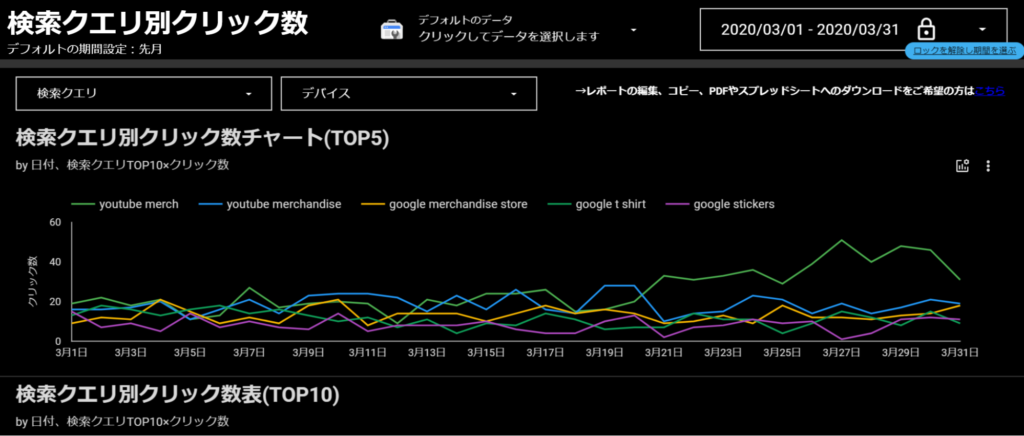The width and height of the screenshot is (1024, 436).
Task: Click the 3月15日 axis label
Action: pos(485,353)
